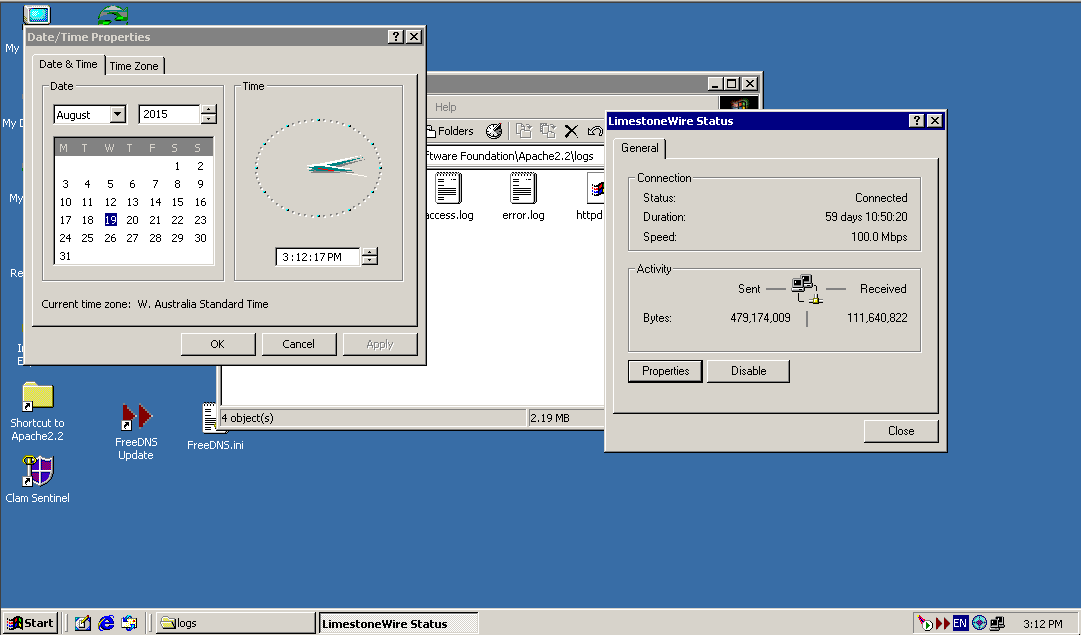Click the Show Desktop quick launch icon
This screenshot has width=1081, height=635.
[83, 623]
